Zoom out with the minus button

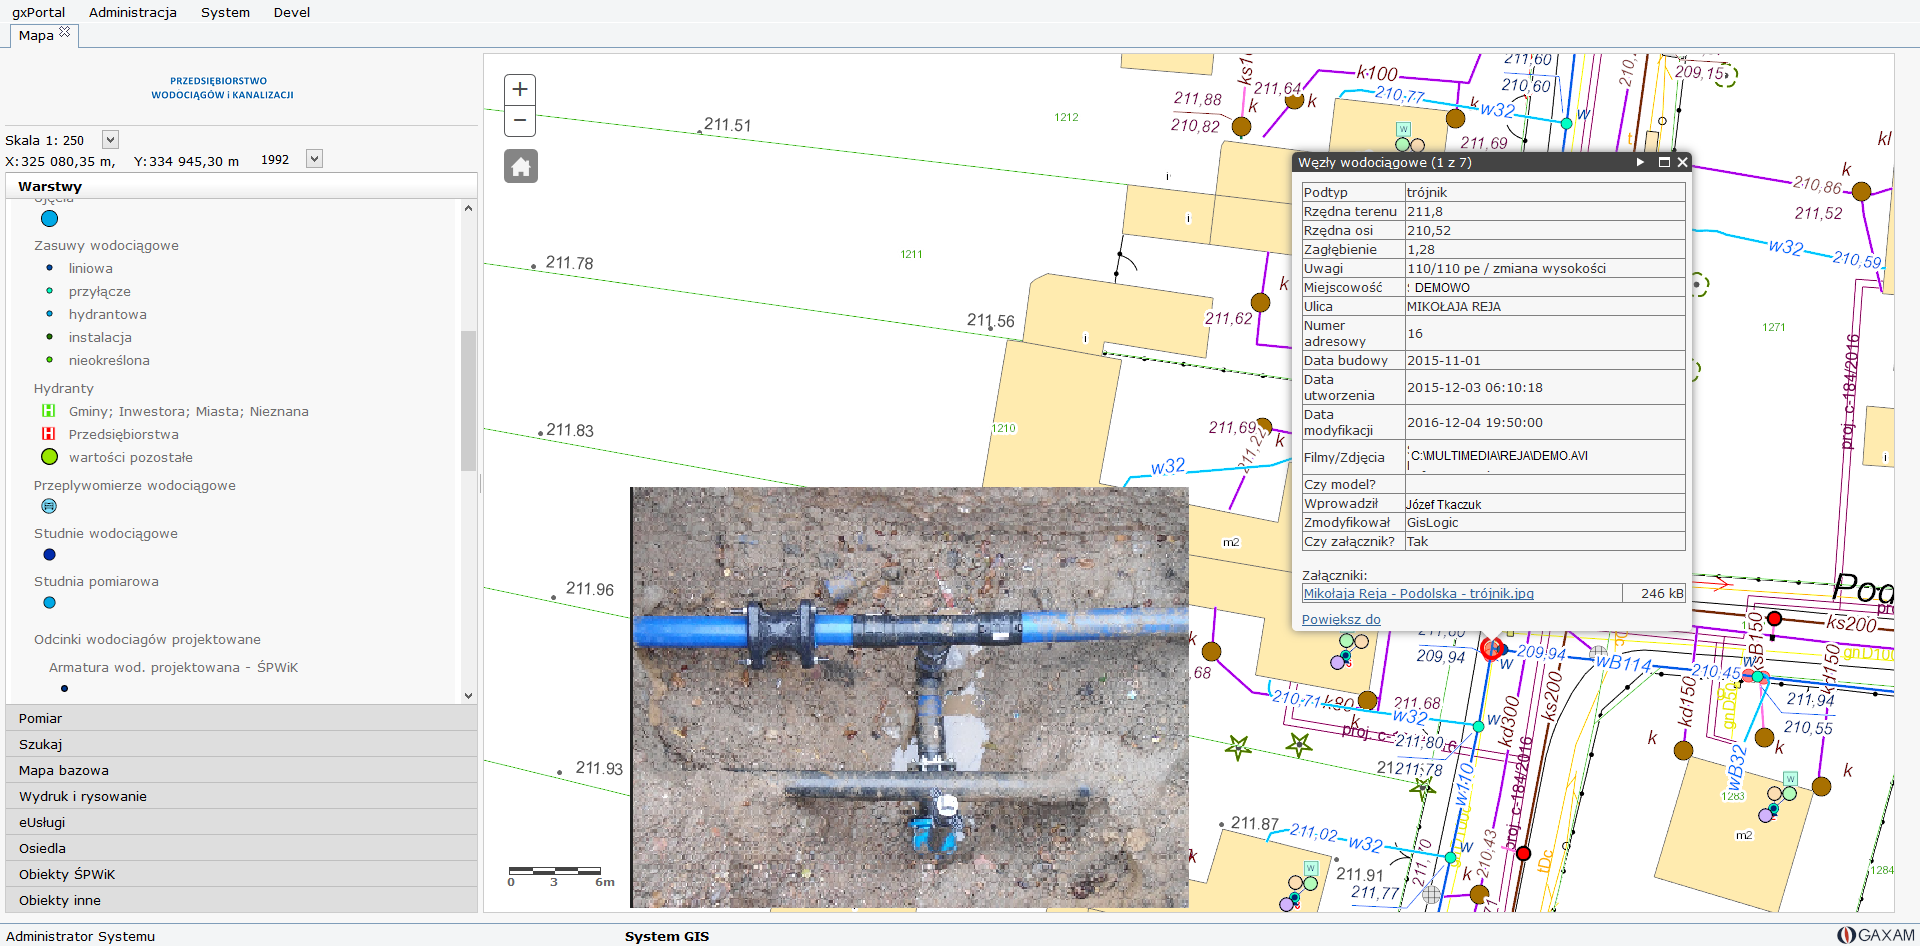[x=520, y=120]
